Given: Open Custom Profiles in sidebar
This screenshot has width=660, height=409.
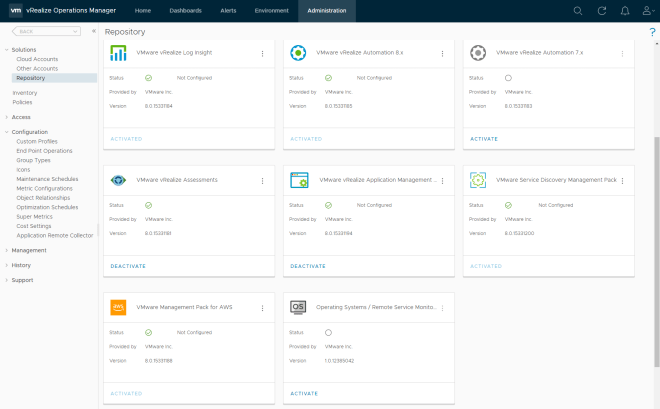Looking at the screenshot, I should coord(37,141).
